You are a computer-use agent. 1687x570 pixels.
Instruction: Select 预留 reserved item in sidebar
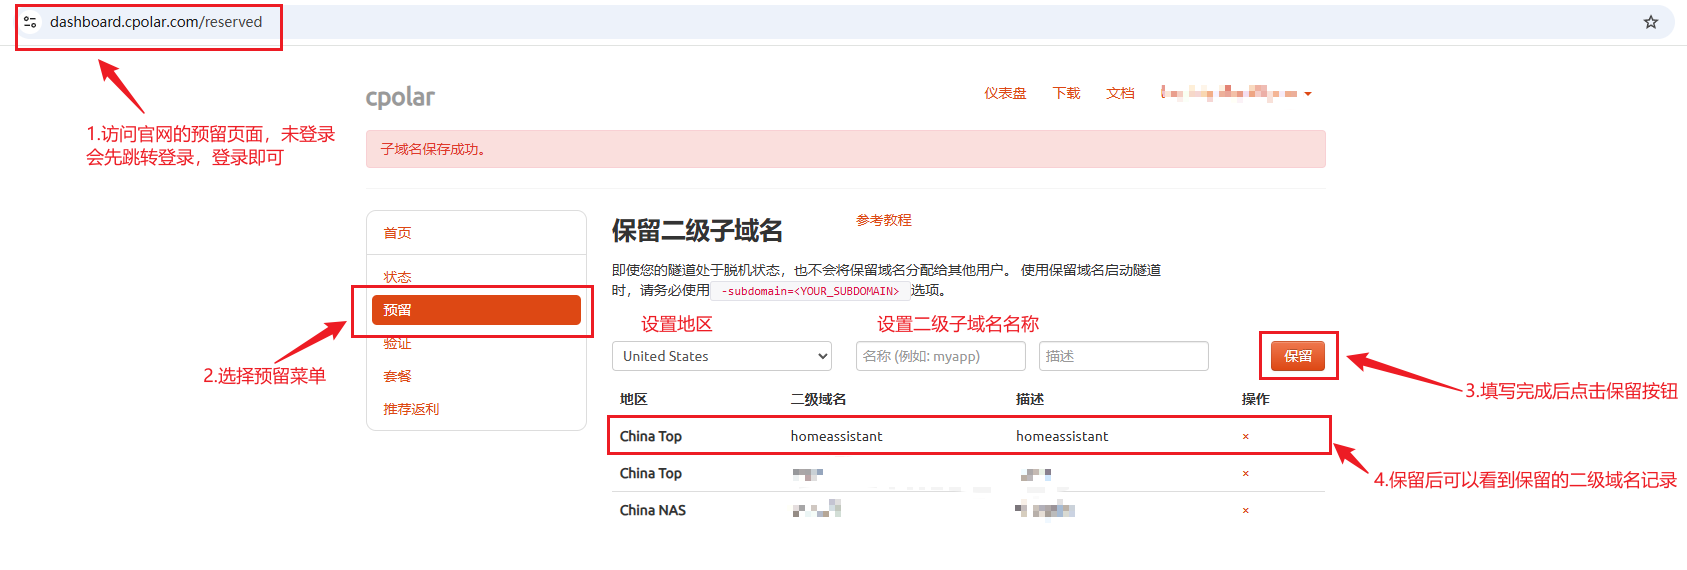coord(476,310)
